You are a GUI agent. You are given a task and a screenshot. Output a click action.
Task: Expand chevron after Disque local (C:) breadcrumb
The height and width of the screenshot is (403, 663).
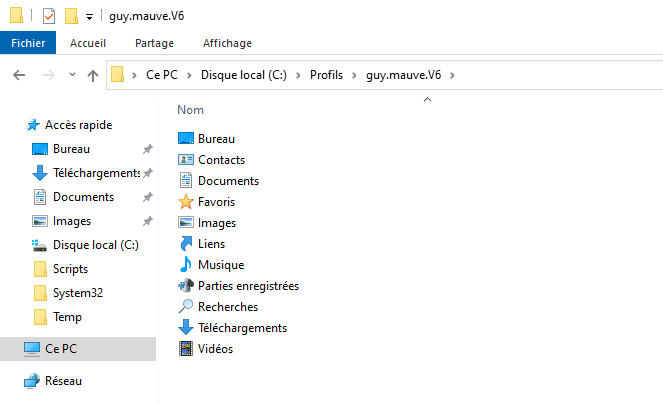(x=299, y=75)
